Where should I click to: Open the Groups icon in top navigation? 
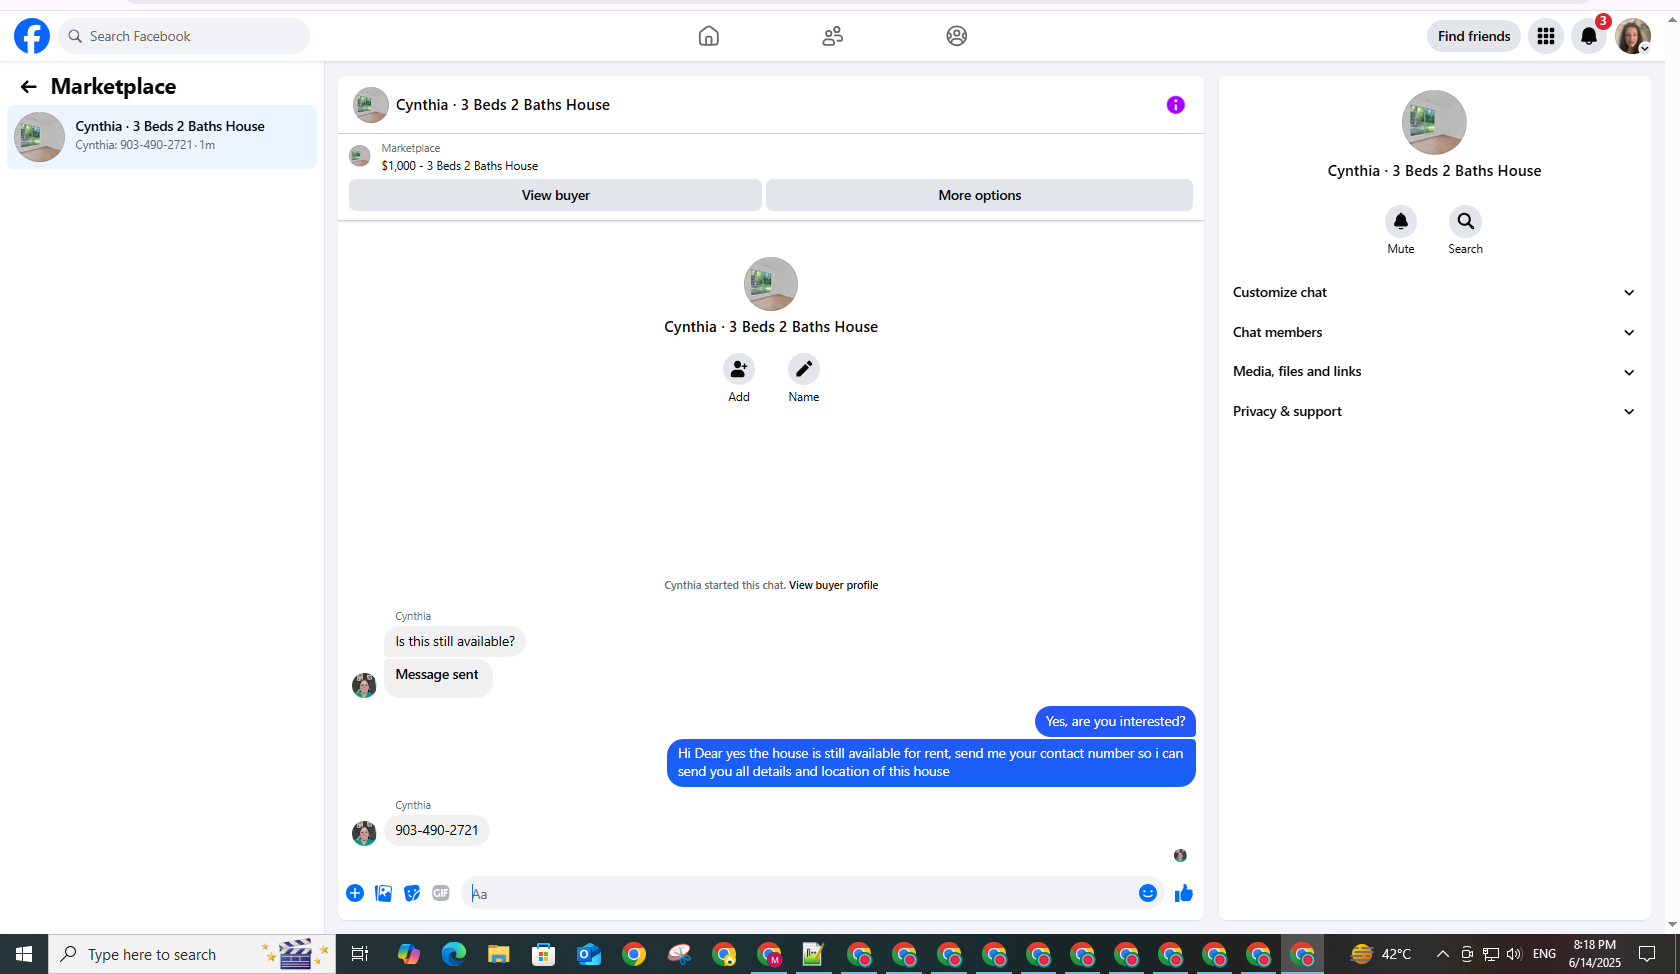point(957,36)
